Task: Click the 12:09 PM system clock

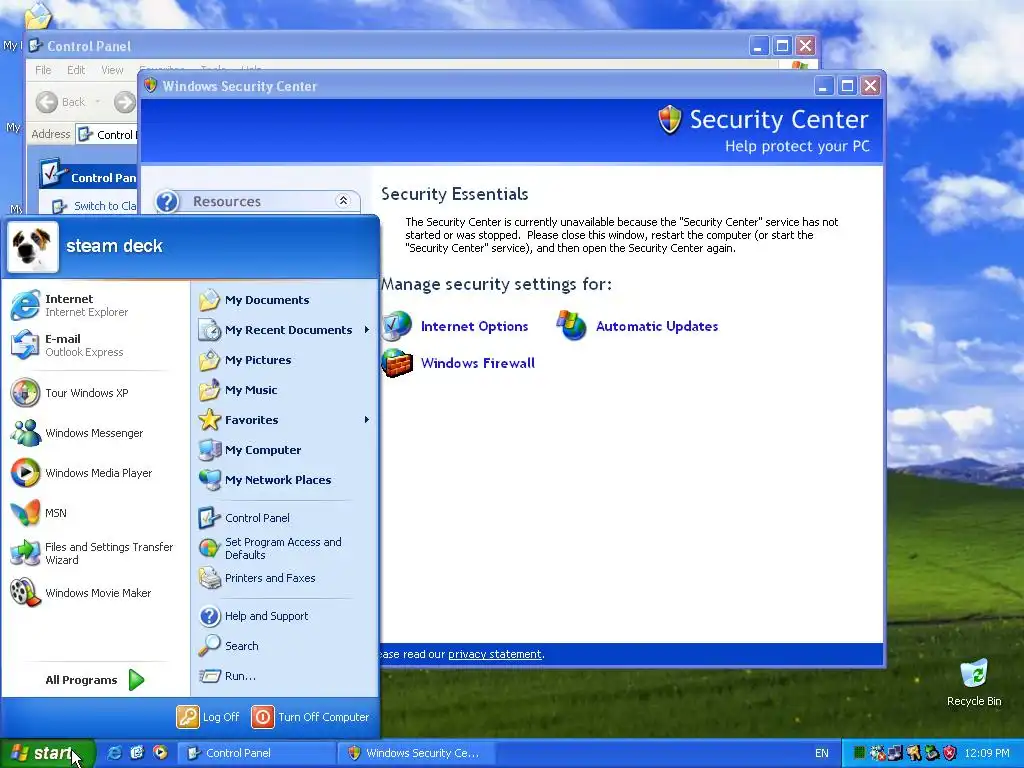Action: (987, 753)
